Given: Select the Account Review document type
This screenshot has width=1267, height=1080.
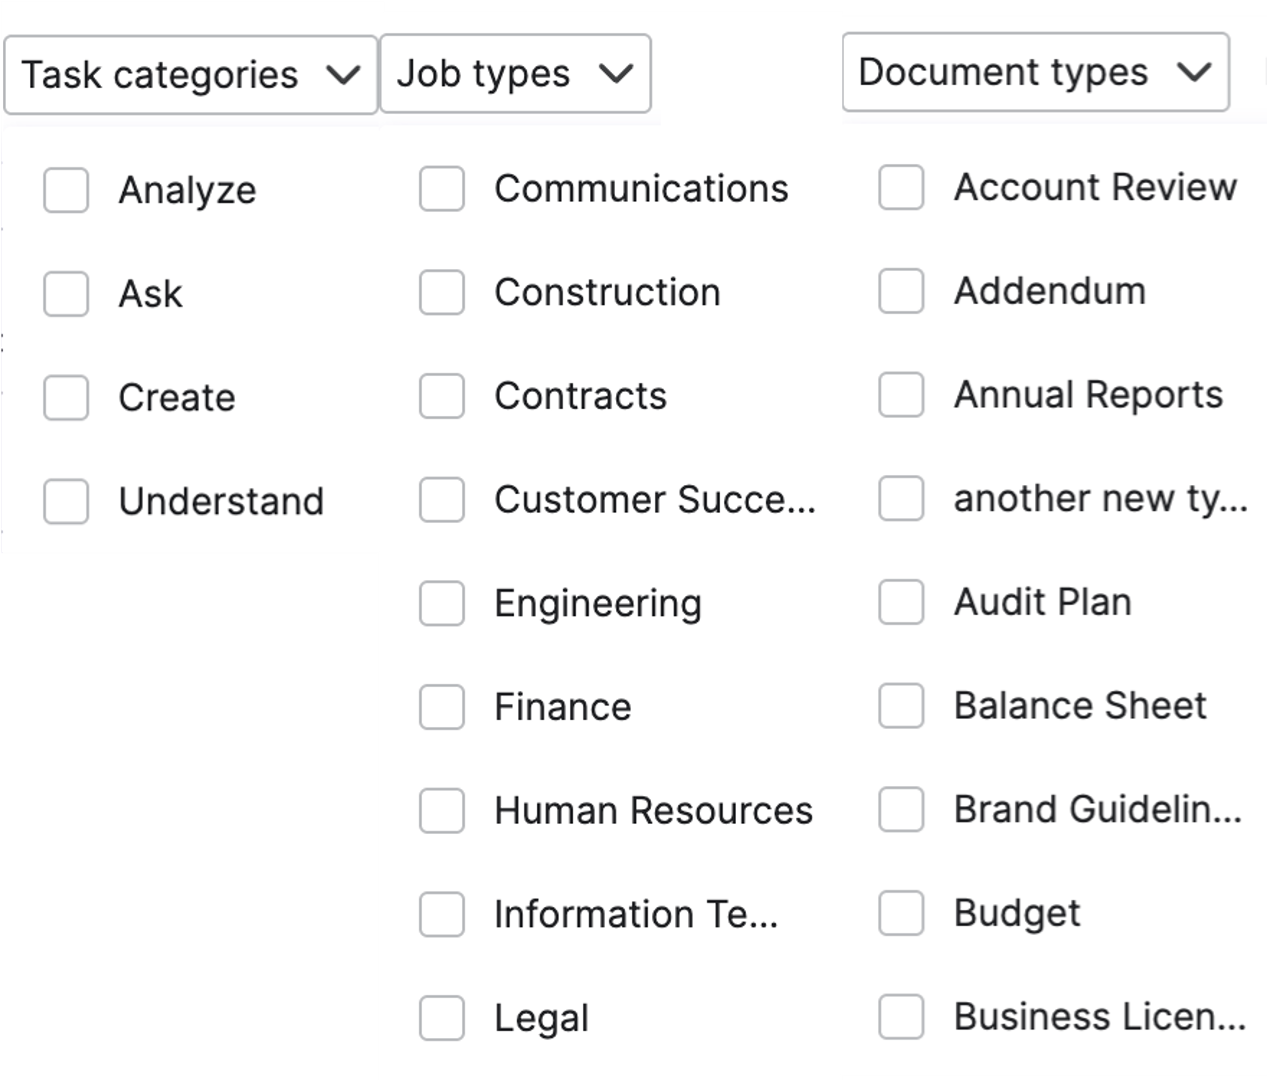Looking at the screenshot, I should [x=901, y=188].
